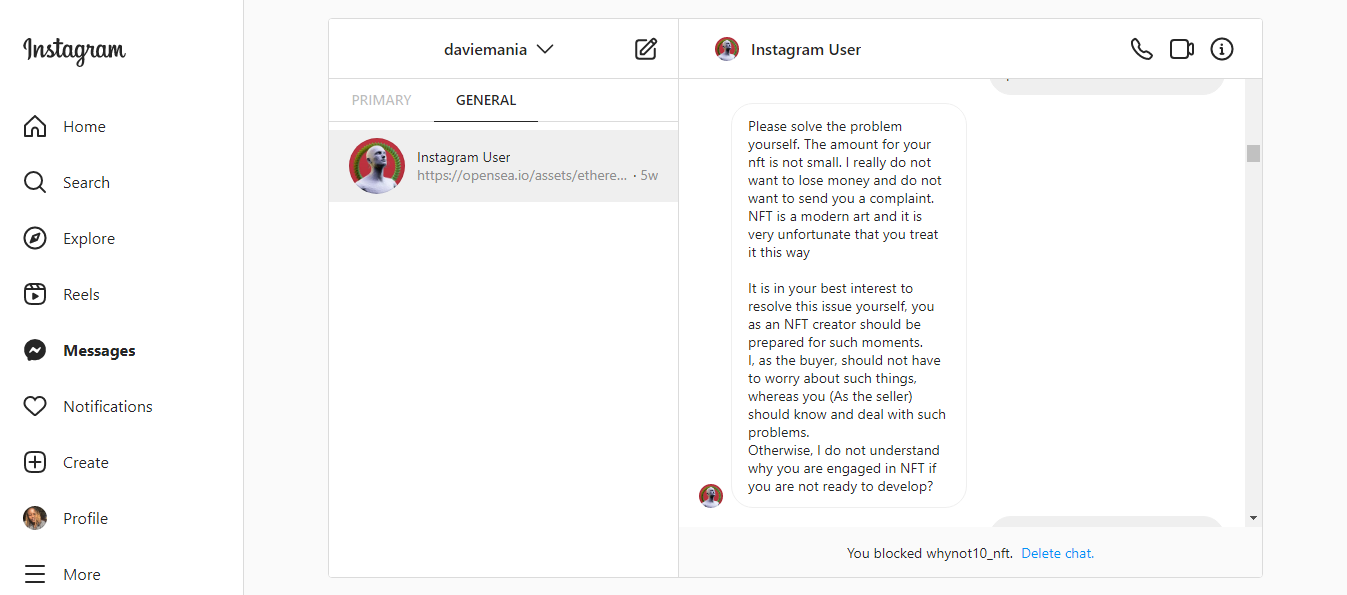Click the More label in sidebar
Image resolution: width=1347 pixels, height=595 pixels.
82,575
